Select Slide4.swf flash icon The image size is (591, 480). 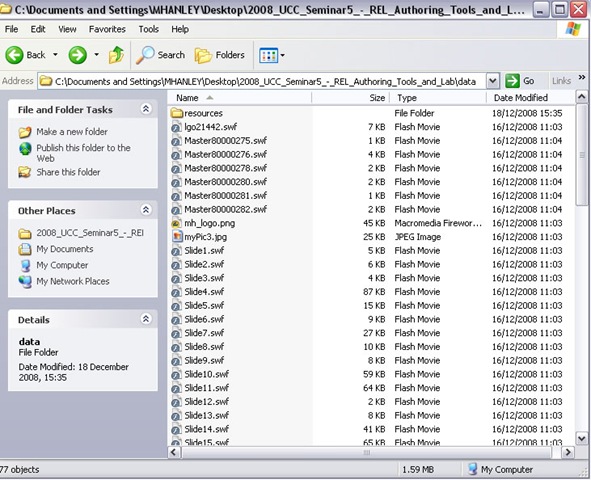pyautogui.click(x=176, y=292)
